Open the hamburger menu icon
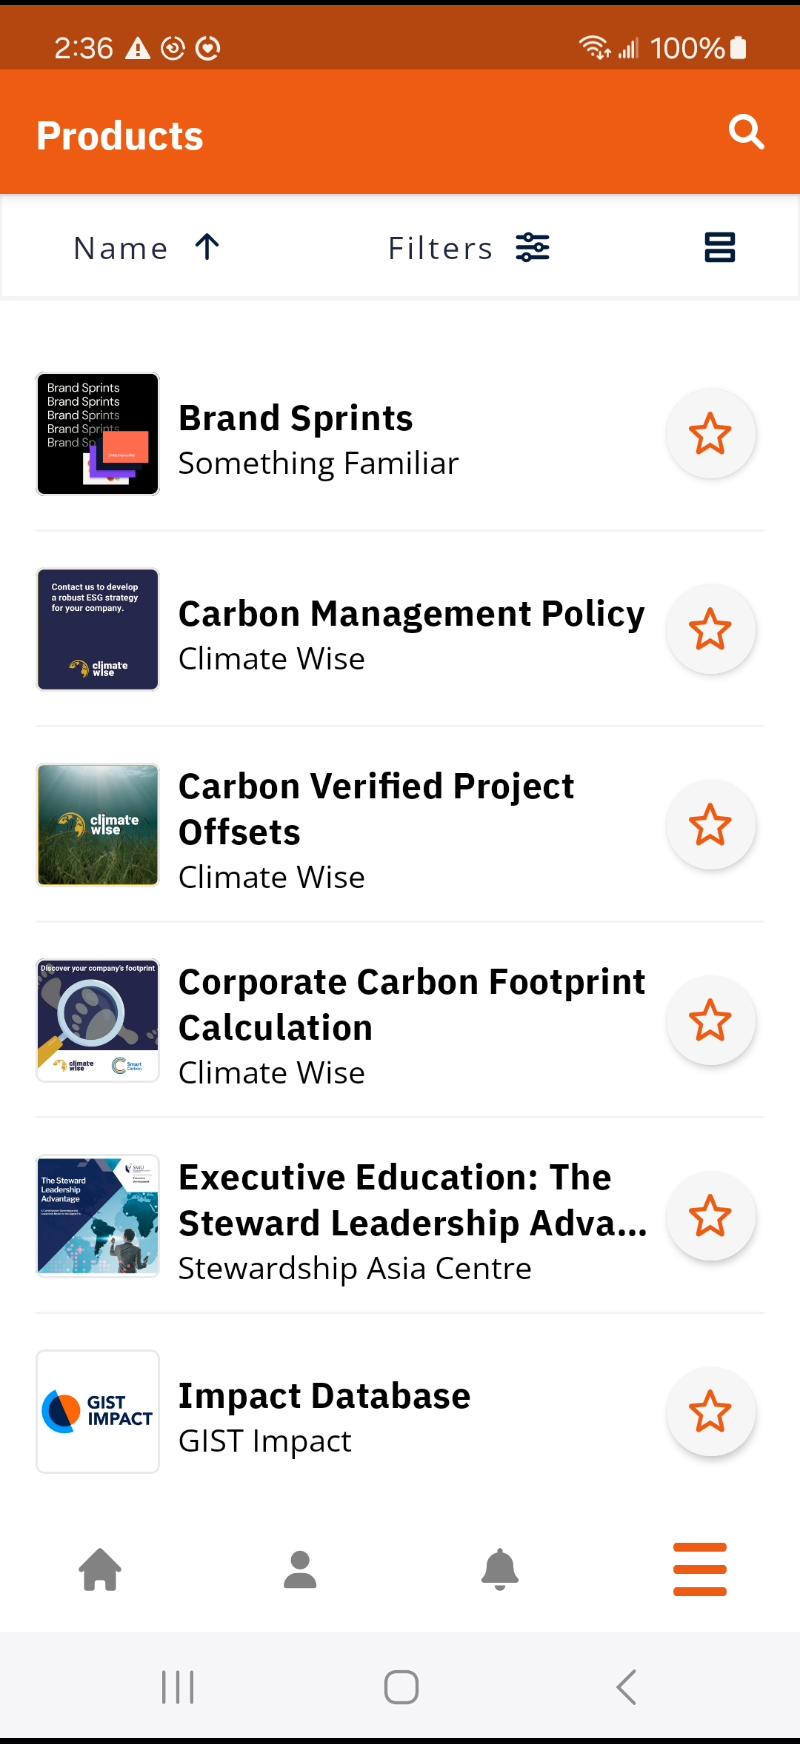This screenshot has width=800, height=1744. (700, 1569)
